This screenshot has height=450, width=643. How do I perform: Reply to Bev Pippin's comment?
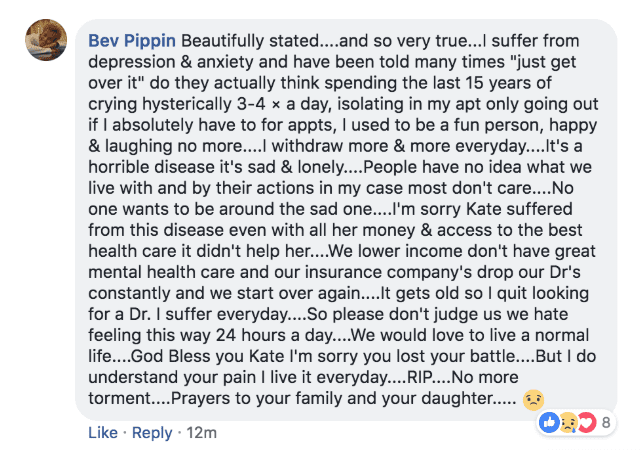(152, 433)
